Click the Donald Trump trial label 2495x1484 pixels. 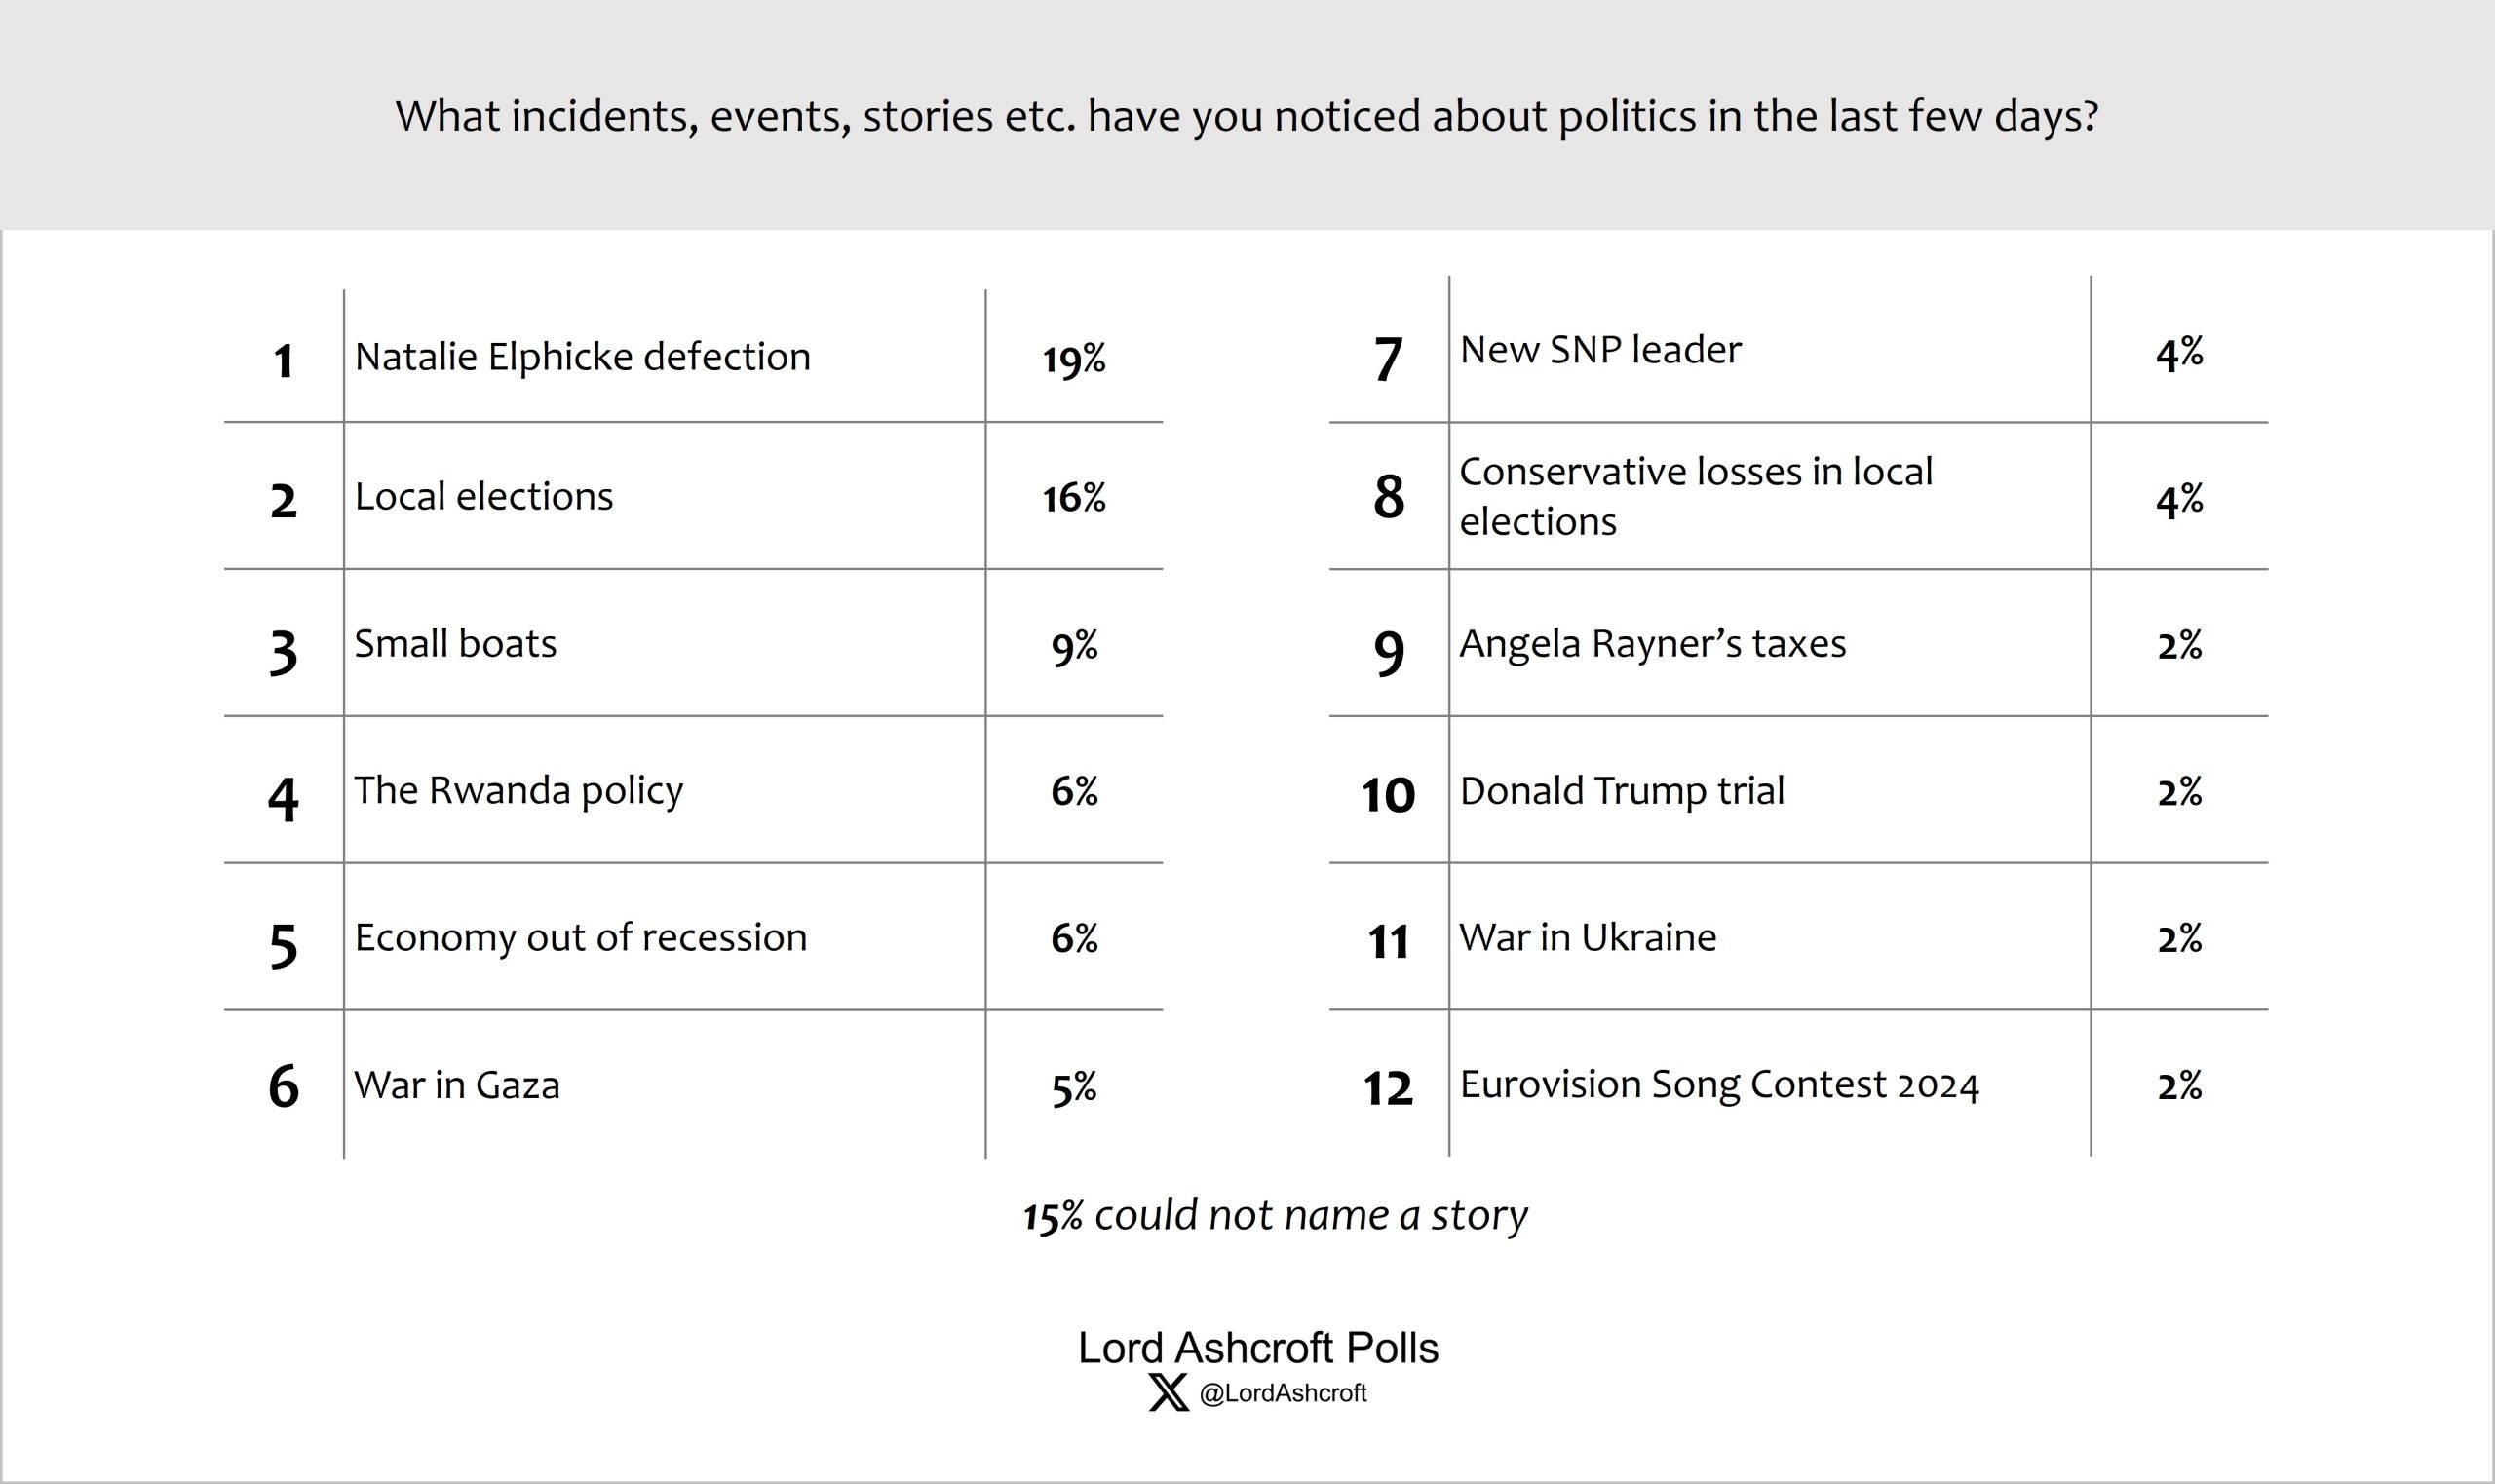(1622, 791)
